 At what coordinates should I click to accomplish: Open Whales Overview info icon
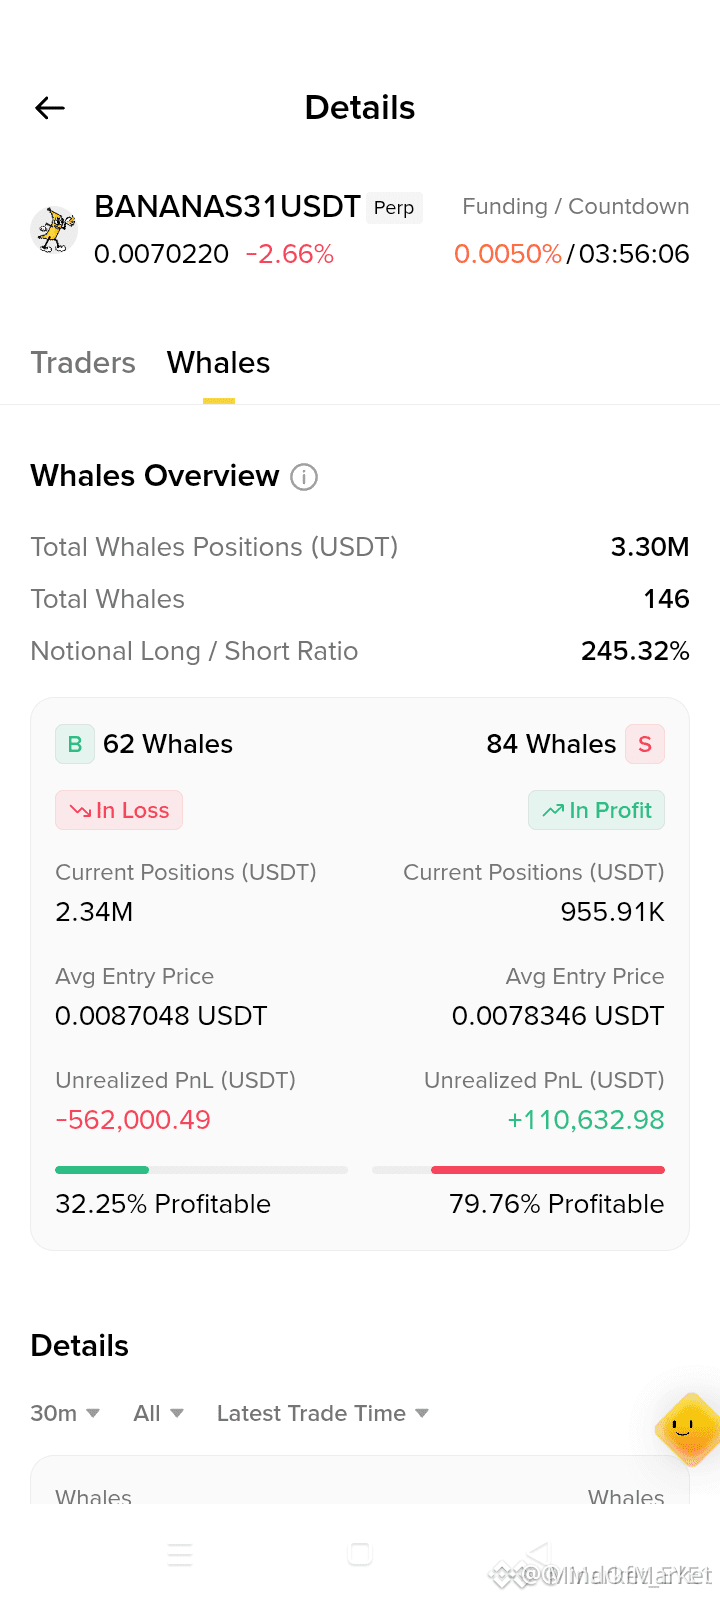point(304,477)
